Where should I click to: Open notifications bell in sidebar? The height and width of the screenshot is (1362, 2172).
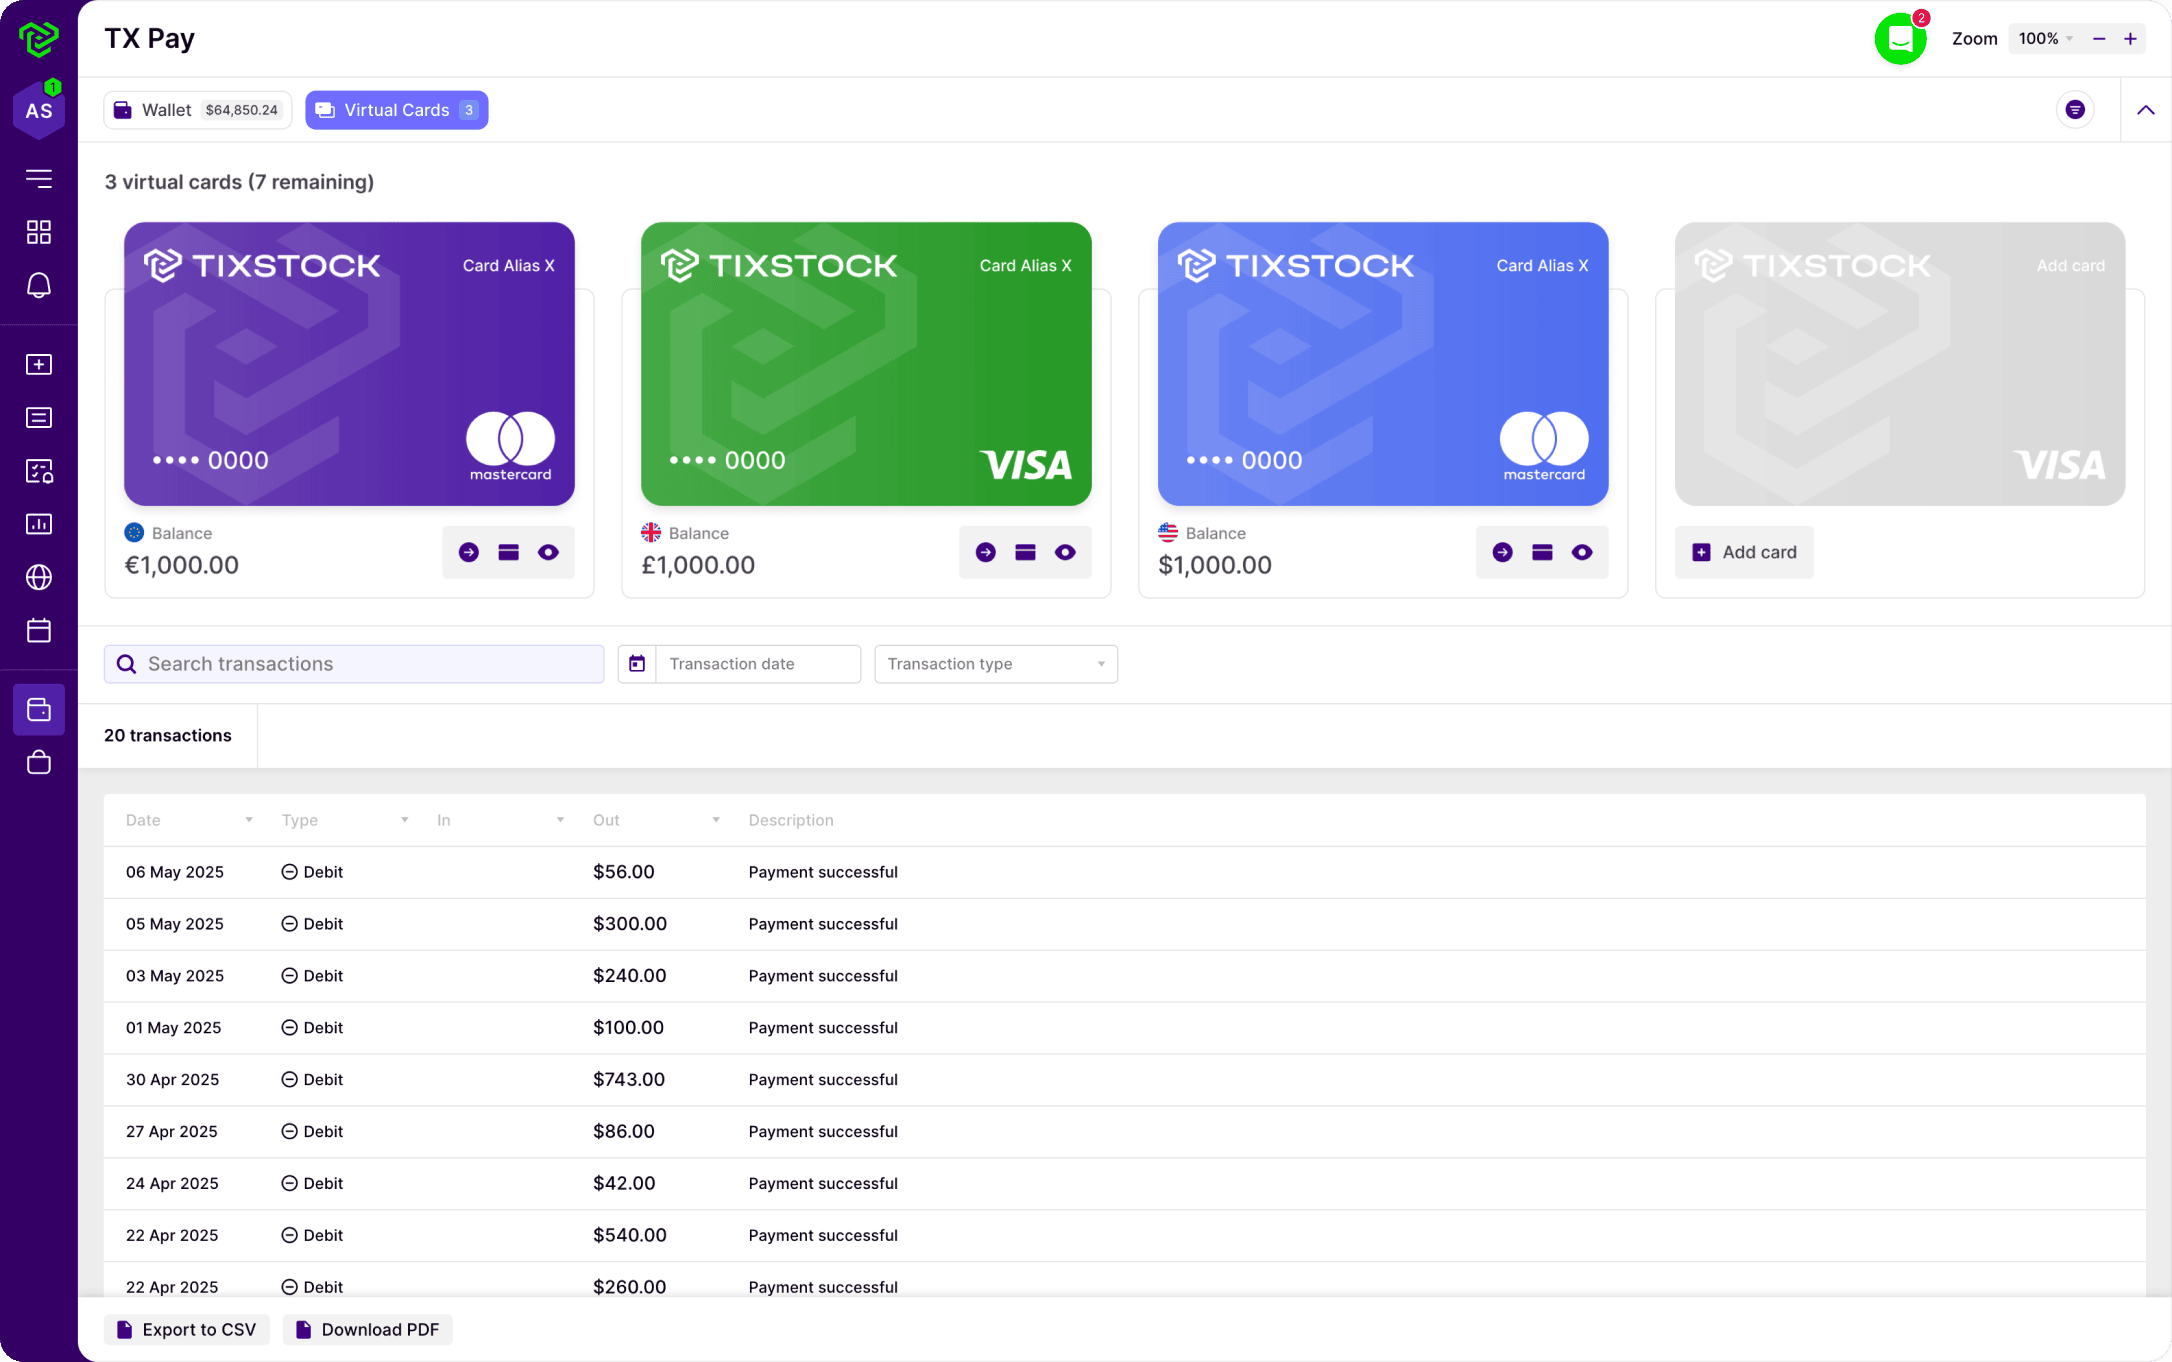point(39,286)
